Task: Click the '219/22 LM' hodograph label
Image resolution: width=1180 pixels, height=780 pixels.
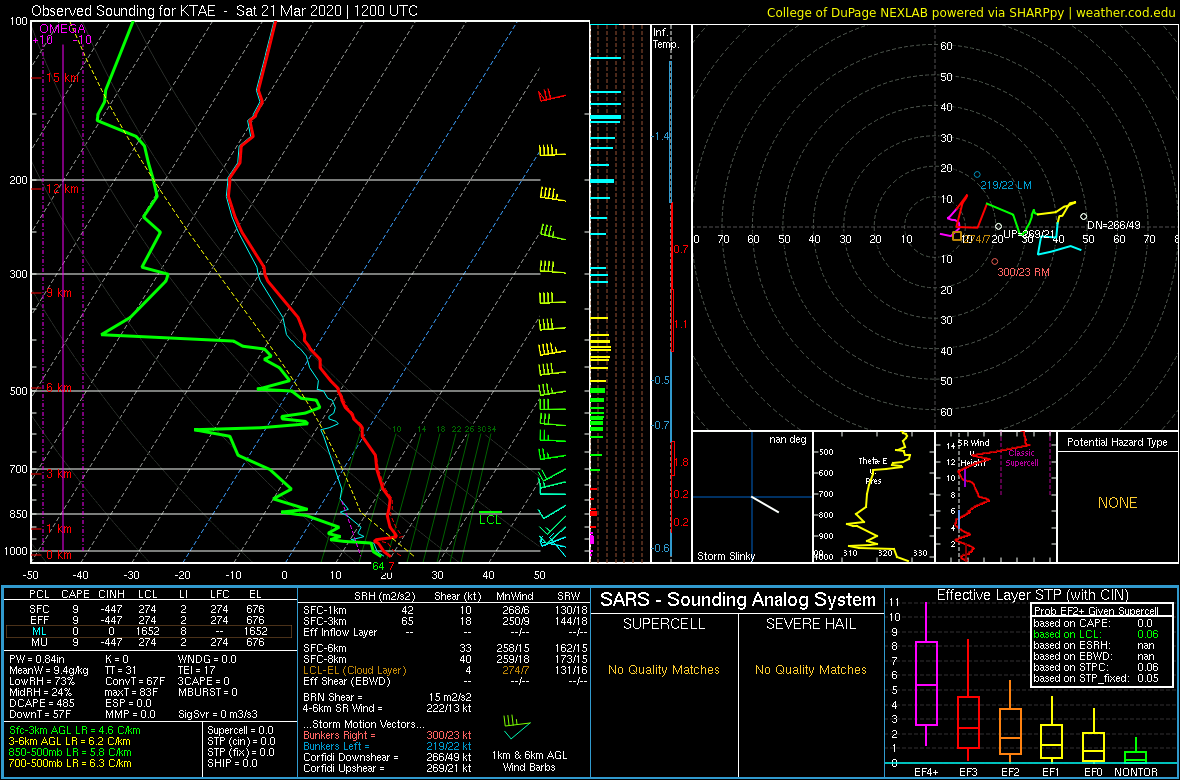Action: [x=1005, y=185]
